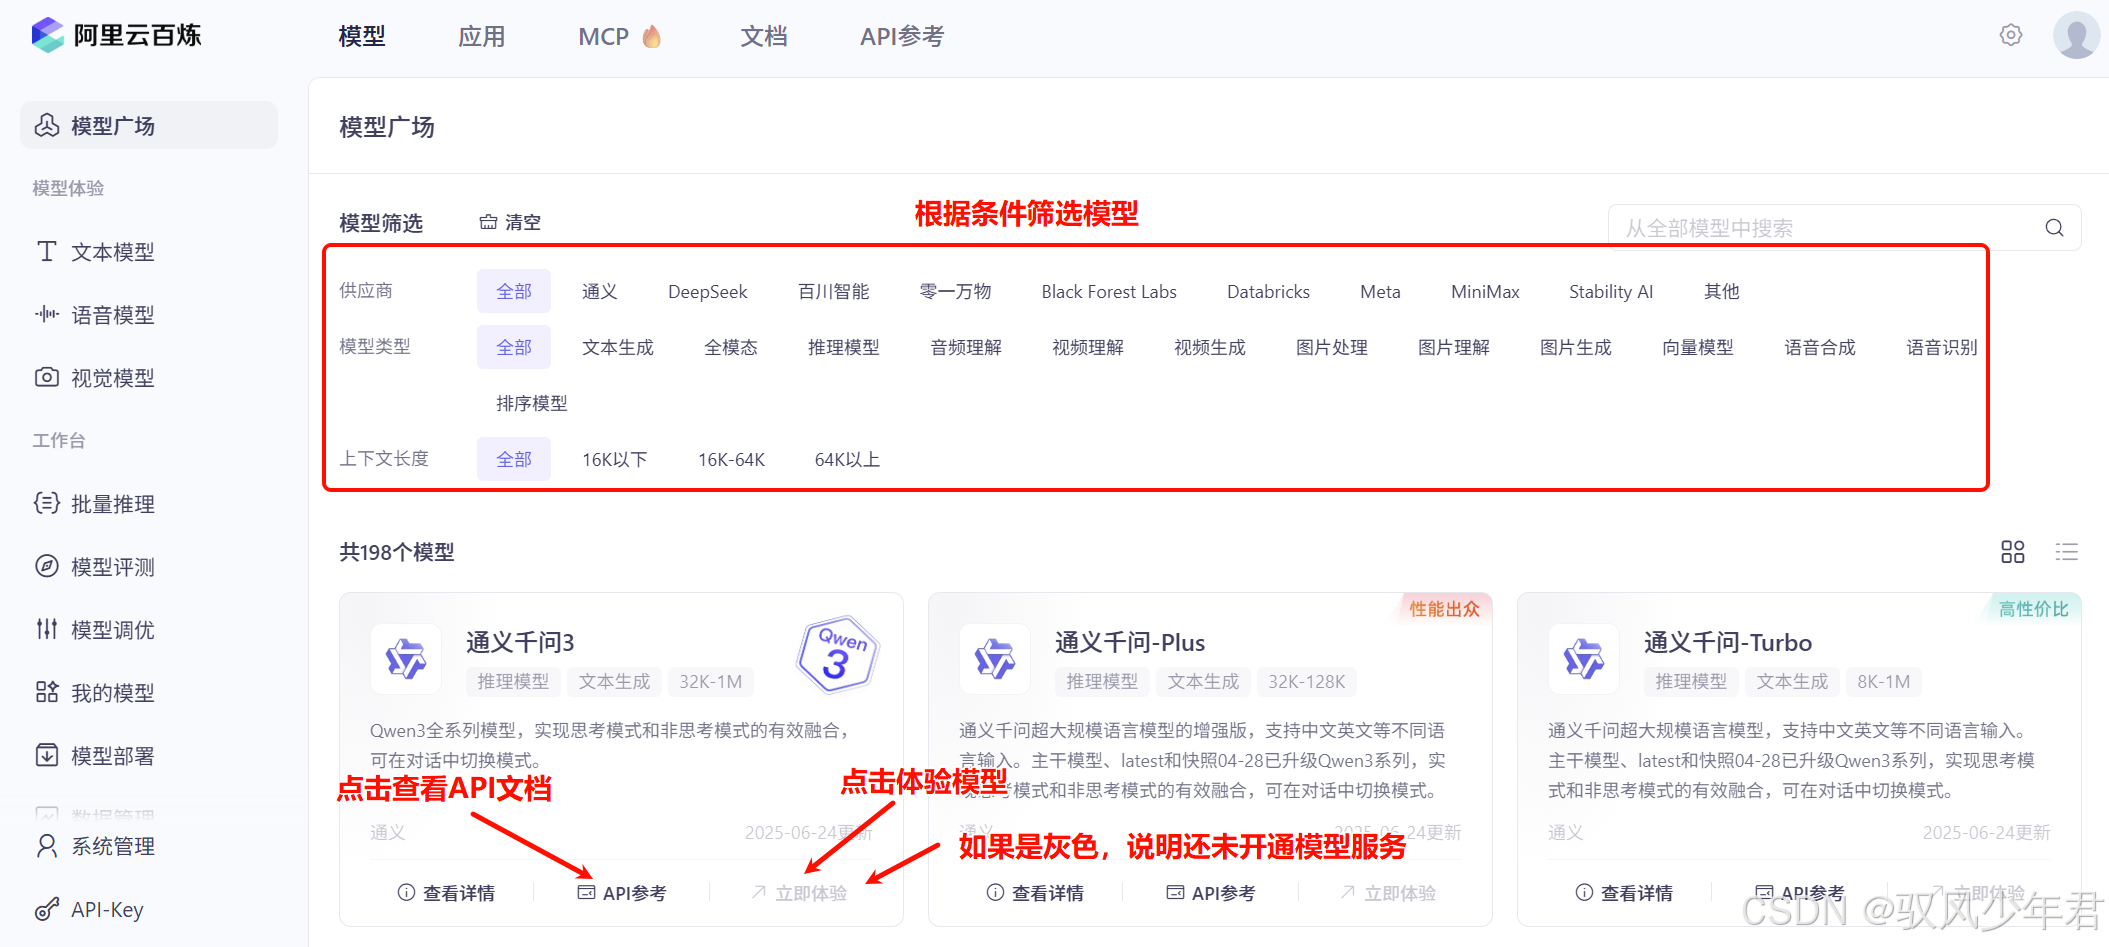
Task: Filter model type by 推理模型
Action: tap(844, 347)
